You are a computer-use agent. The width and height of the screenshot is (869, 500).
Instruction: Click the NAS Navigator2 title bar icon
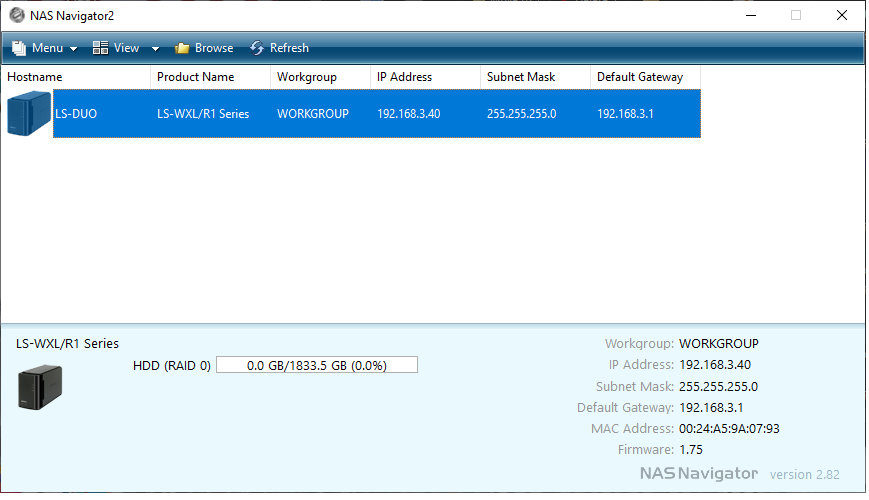(x=17, y=15)
